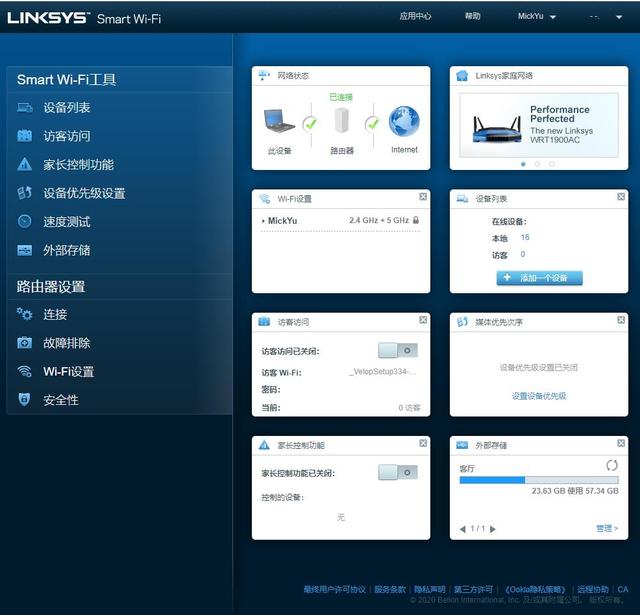Screen dimensions: 640x615
Task: Toggle the 家长控制功能 parental control switch
Action: (397, 472)
